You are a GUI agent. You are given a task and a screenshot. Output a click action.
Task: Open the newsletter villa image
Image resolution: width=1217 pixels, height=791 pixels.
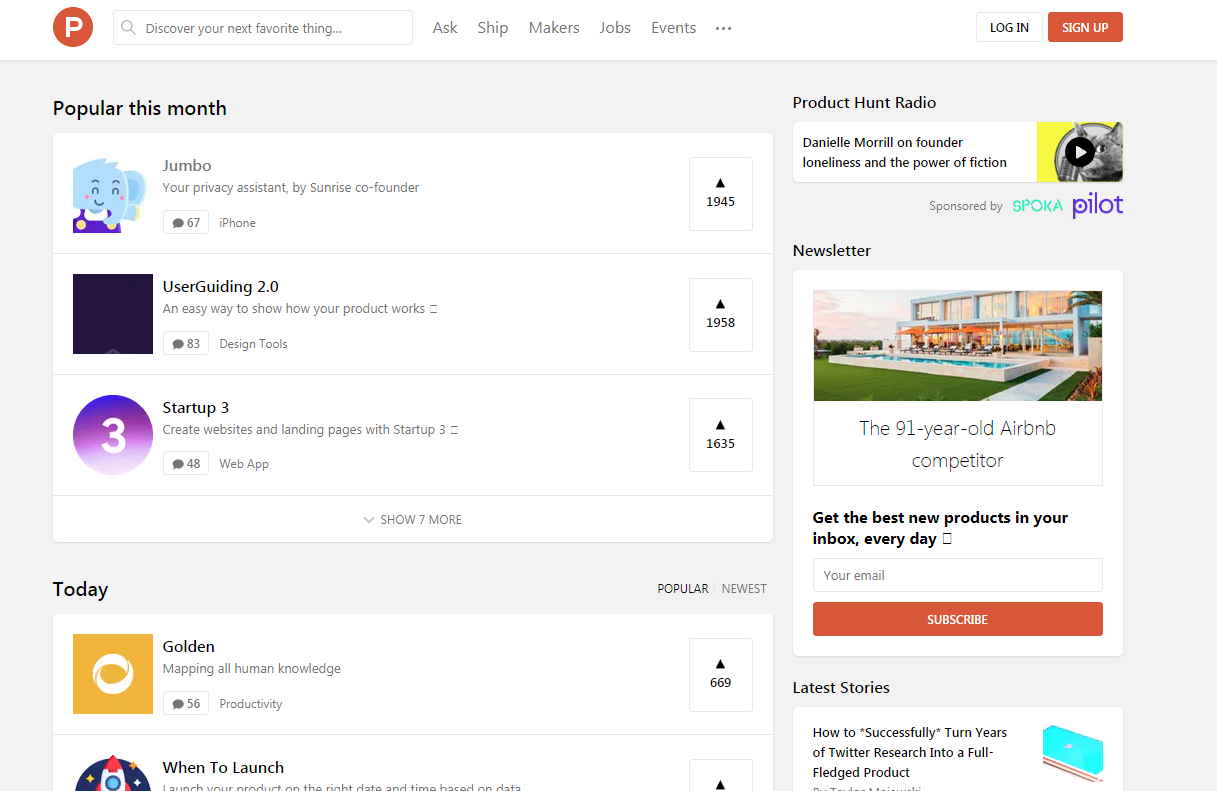pyautogui.click(x=958, y=346)
